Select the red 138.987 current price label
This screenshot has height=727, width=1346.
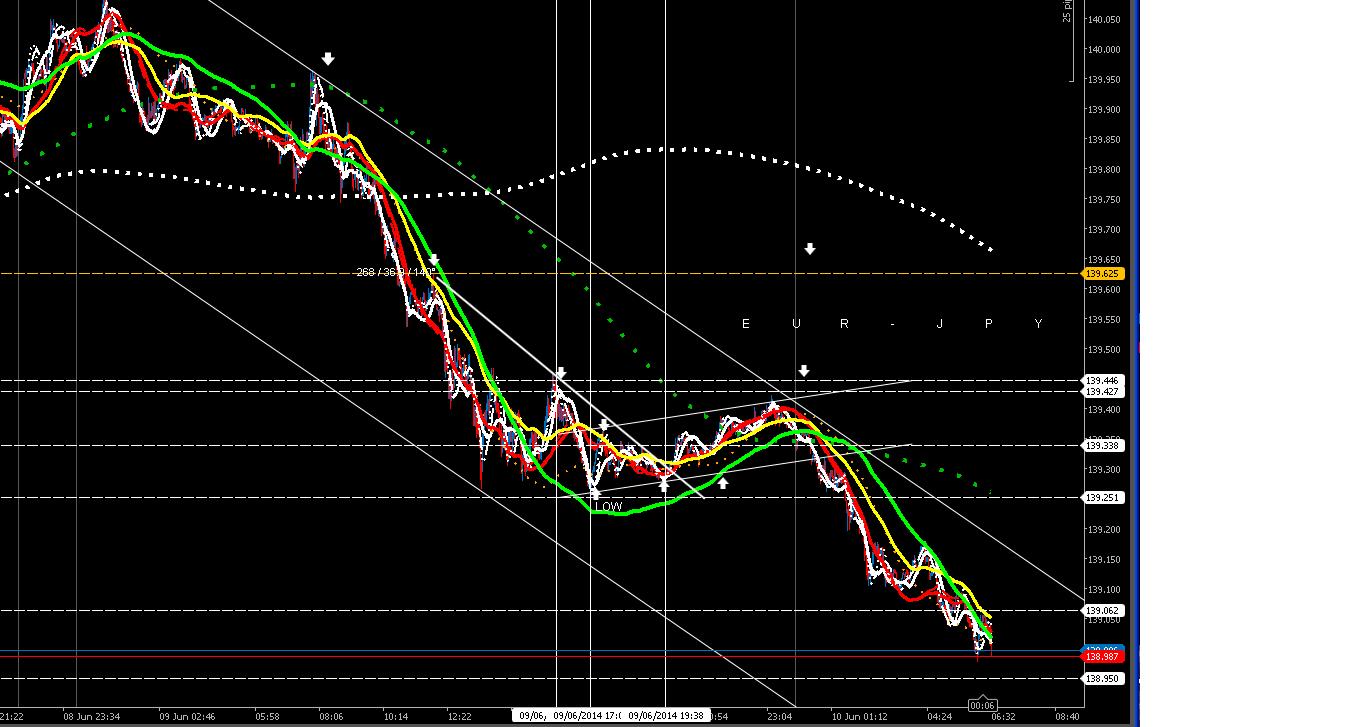[1102, 656]
